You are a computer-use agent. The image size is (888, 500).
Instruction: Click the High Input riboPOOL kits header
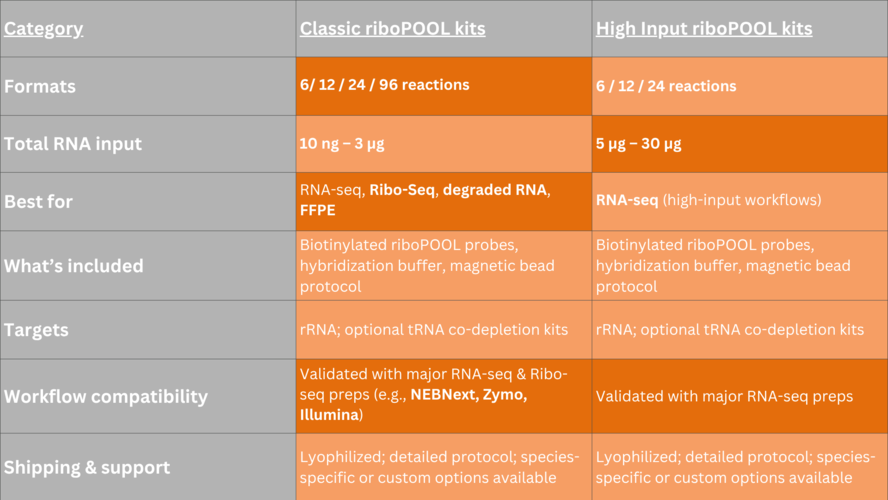[x=740, y=28]
